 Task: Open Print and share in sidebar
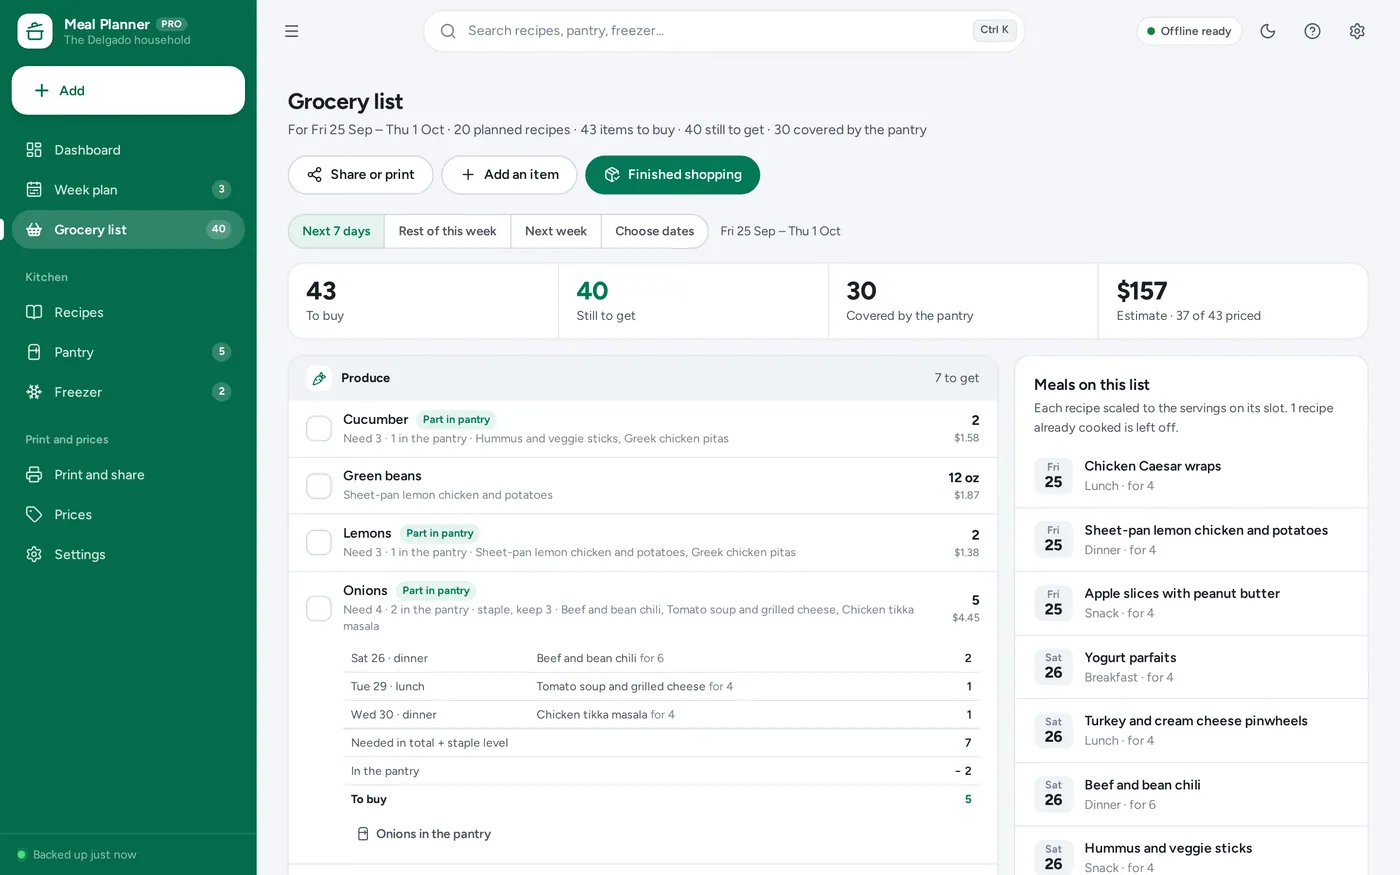(128, 475)
